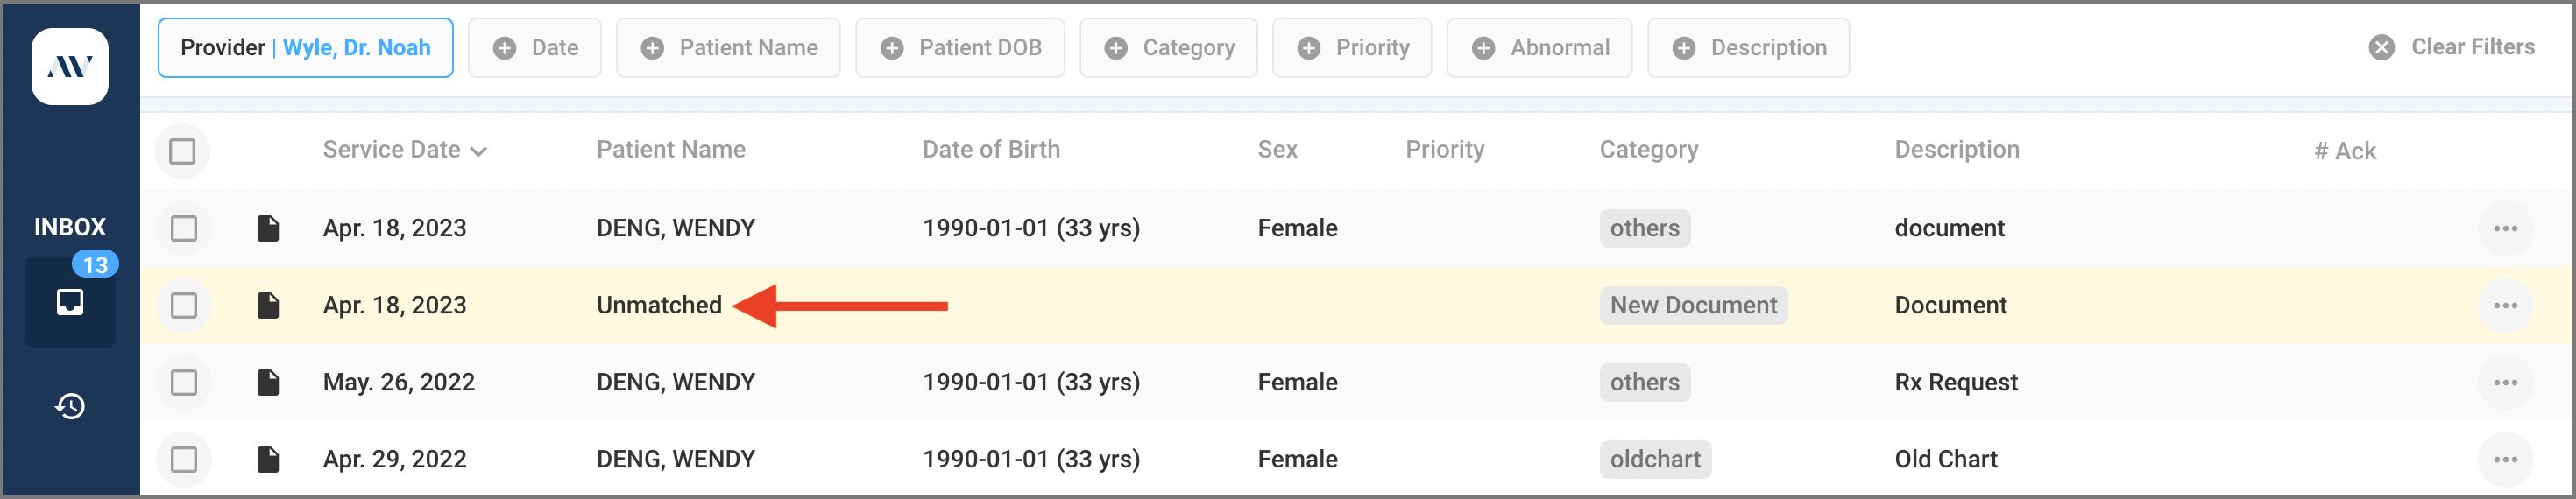Click the AV logo in the sidebar

pos(70,67)
